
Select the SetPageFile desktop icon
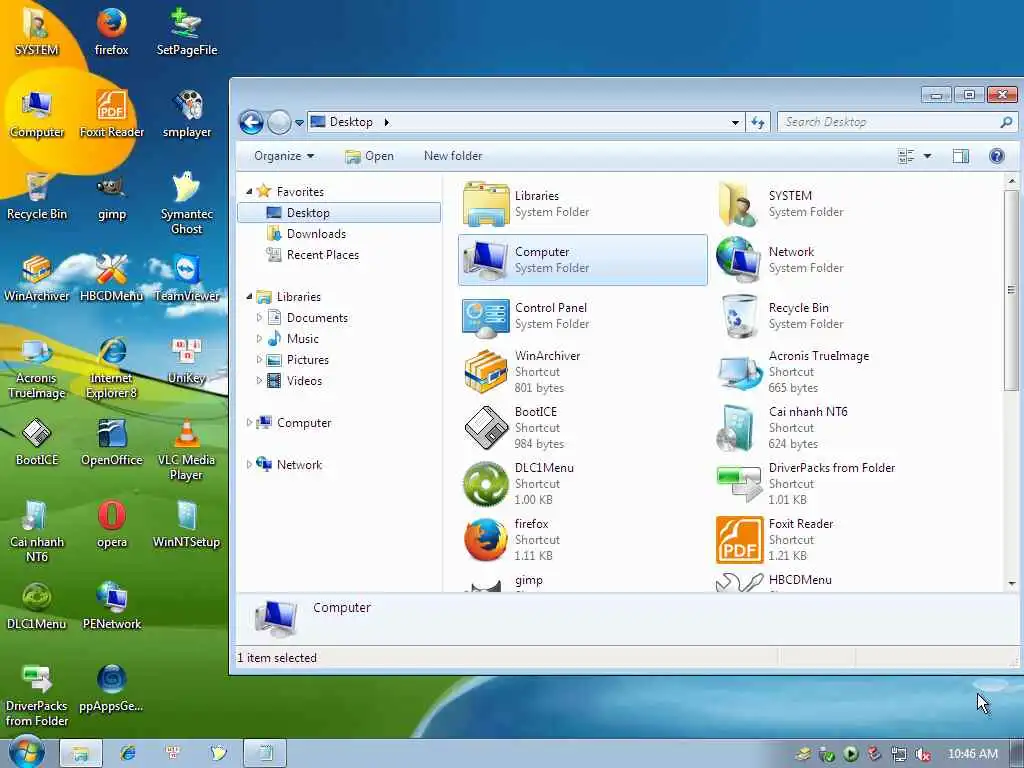(x=187, y=31)
